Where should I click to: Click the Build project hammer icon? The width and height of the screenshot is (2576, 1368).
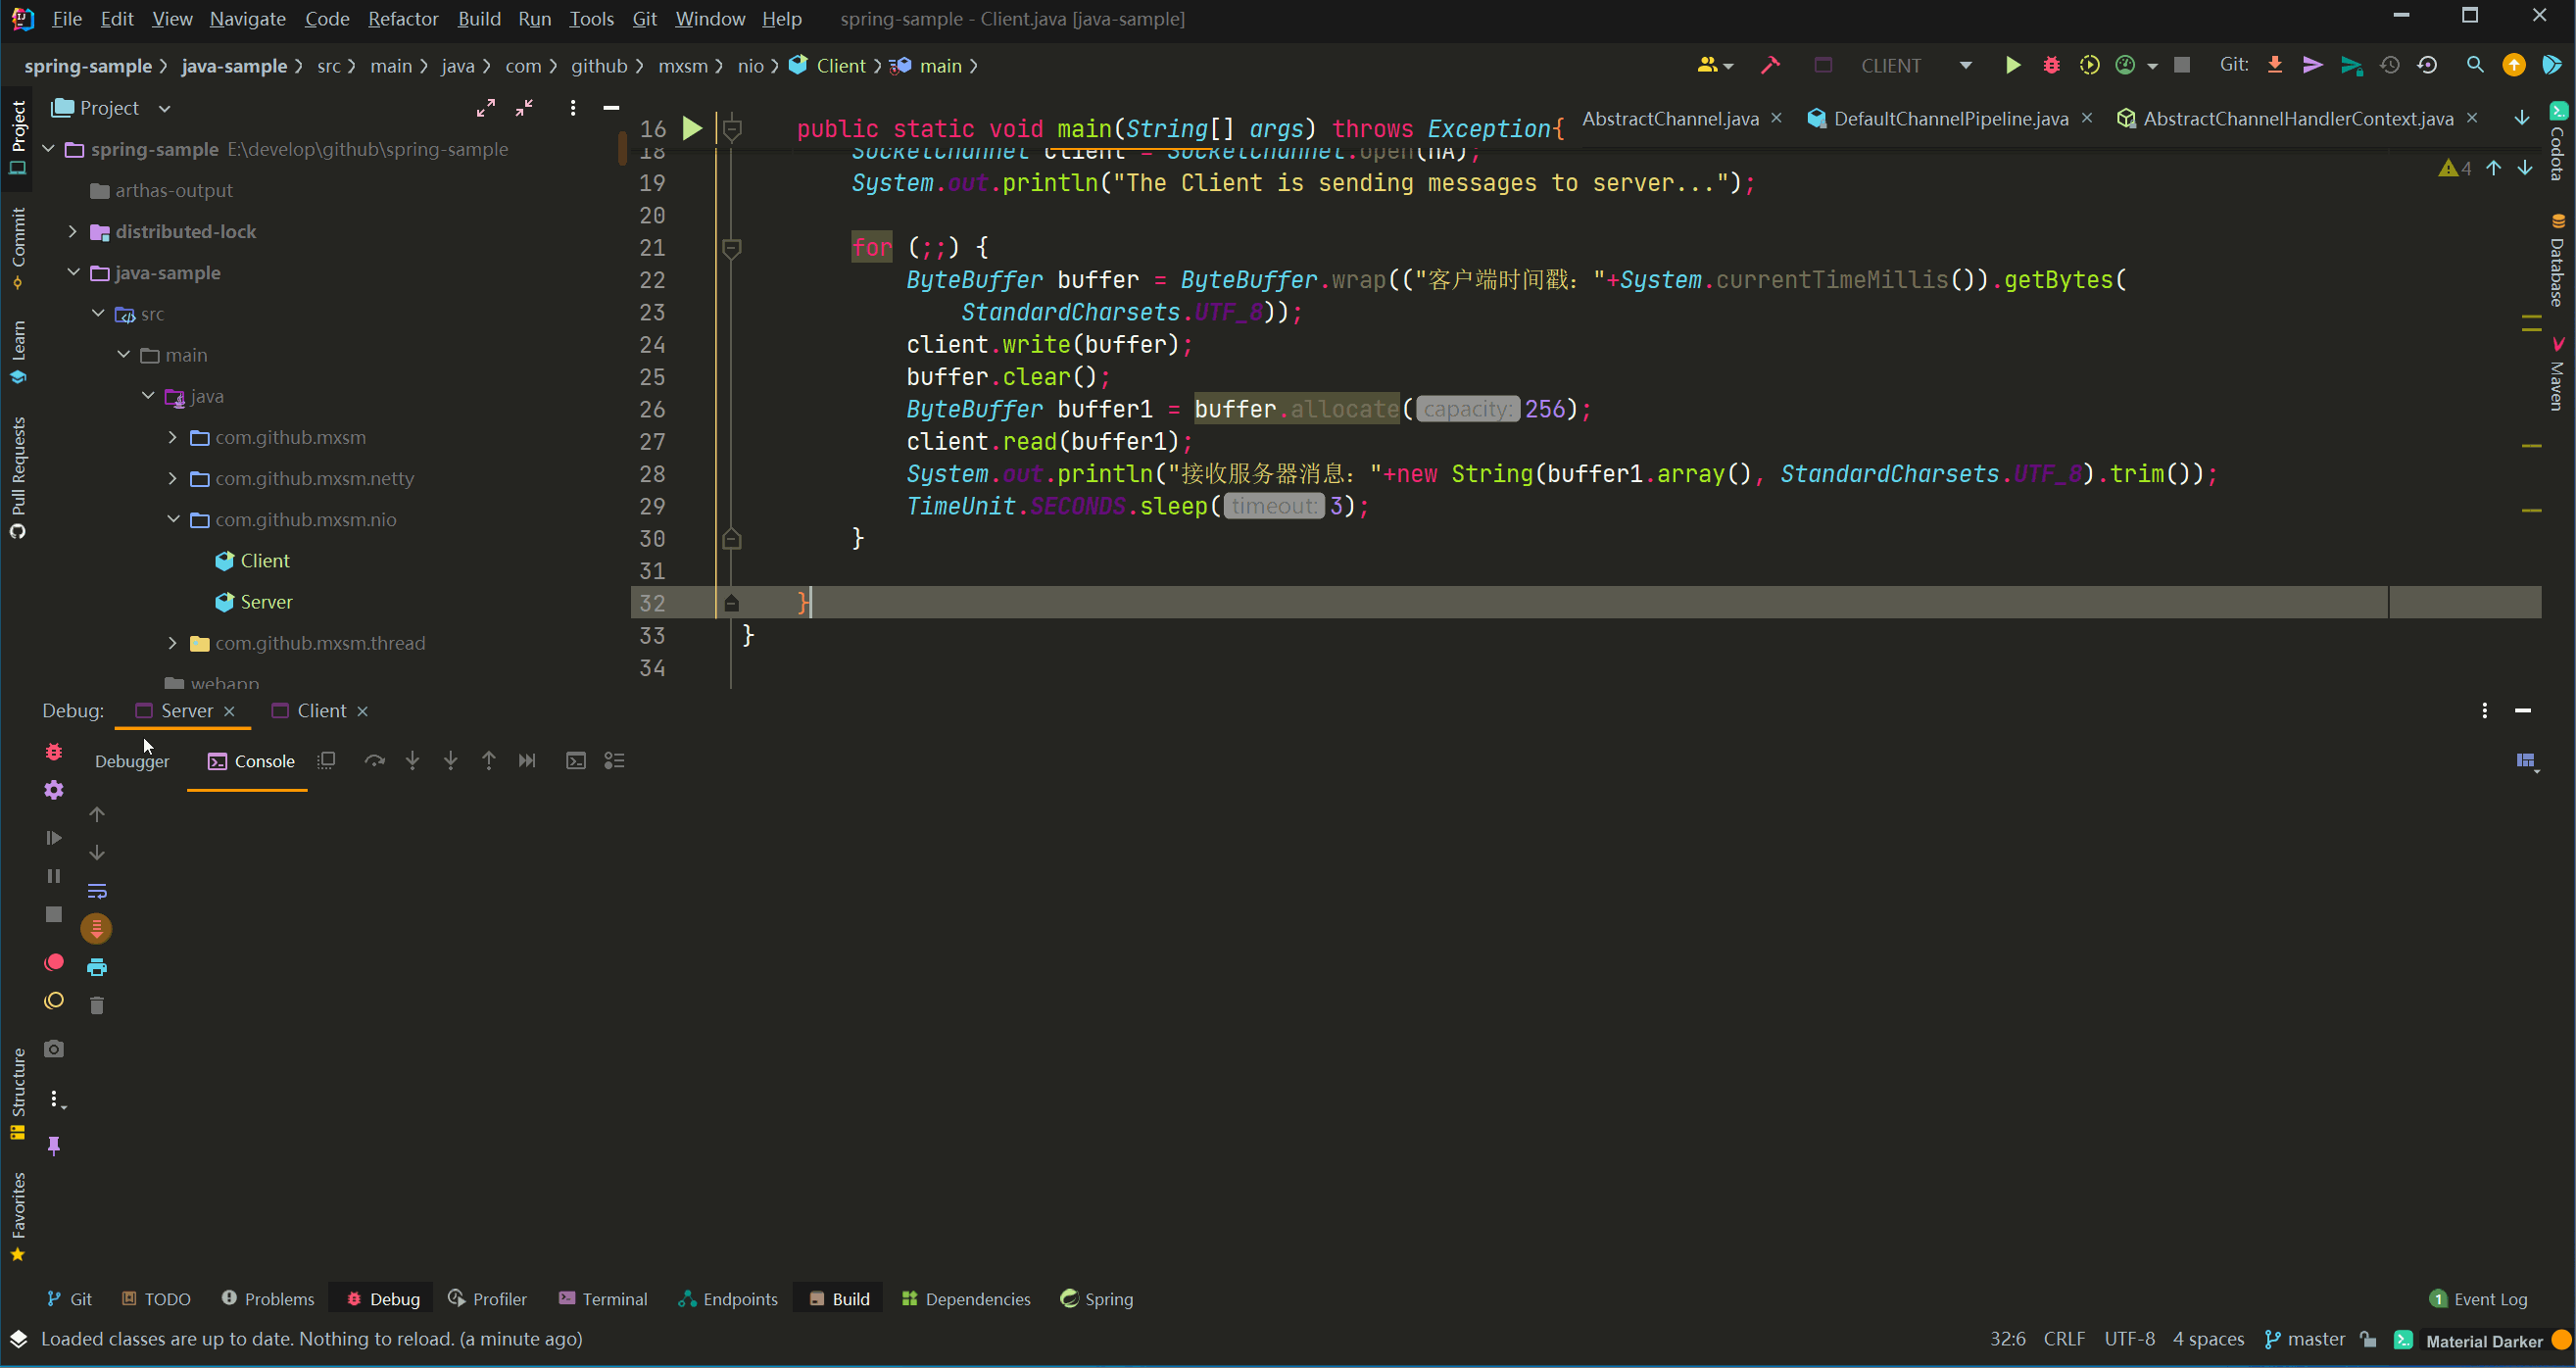pyautogui.click(x=1770, y=65)
